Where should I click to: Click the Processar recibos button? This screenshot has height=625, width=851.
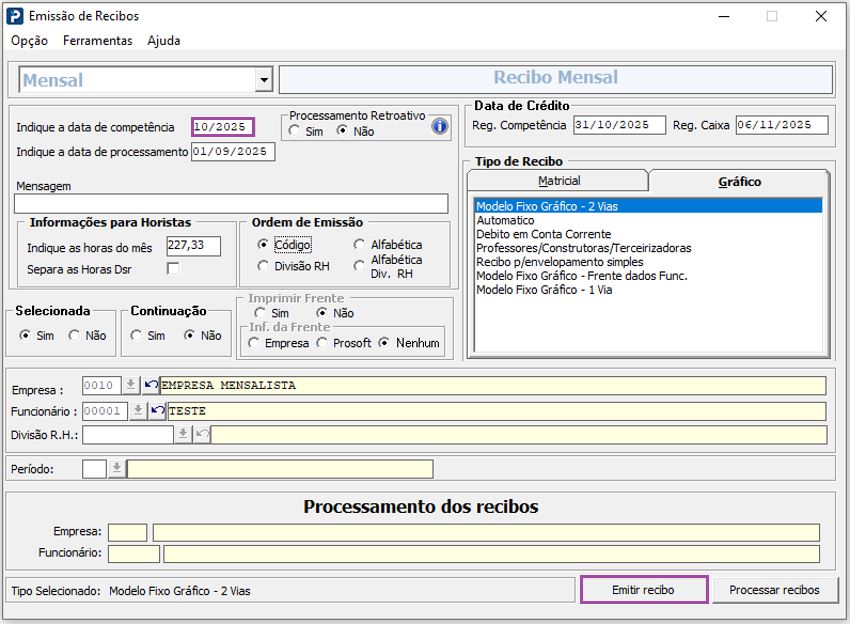[x=774, y=590]
